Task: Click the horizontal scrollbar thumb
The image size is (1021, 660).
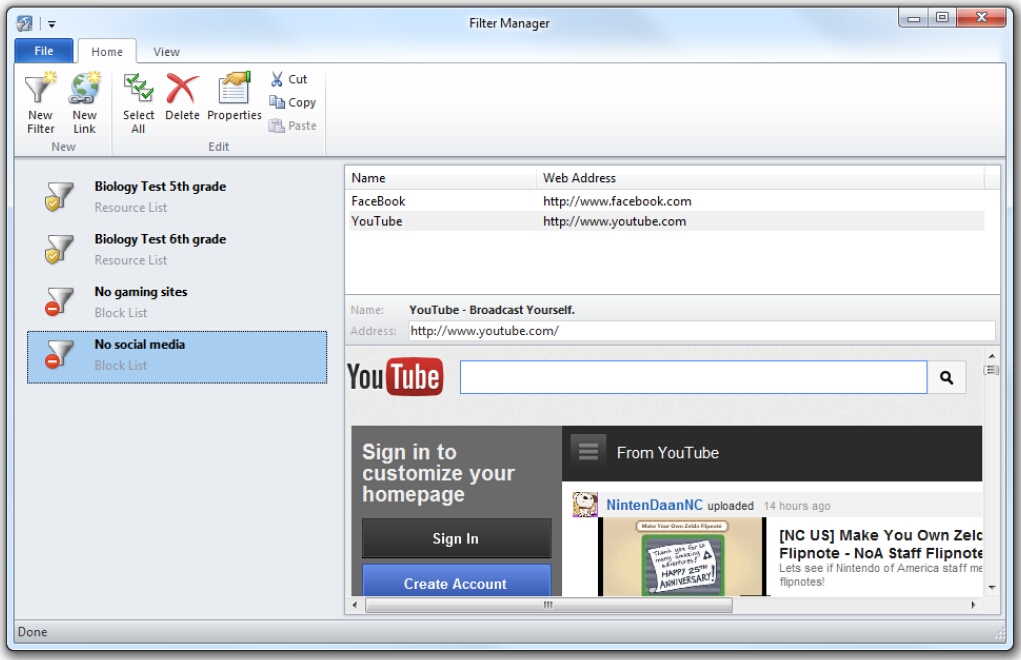Action: (549, 605)
